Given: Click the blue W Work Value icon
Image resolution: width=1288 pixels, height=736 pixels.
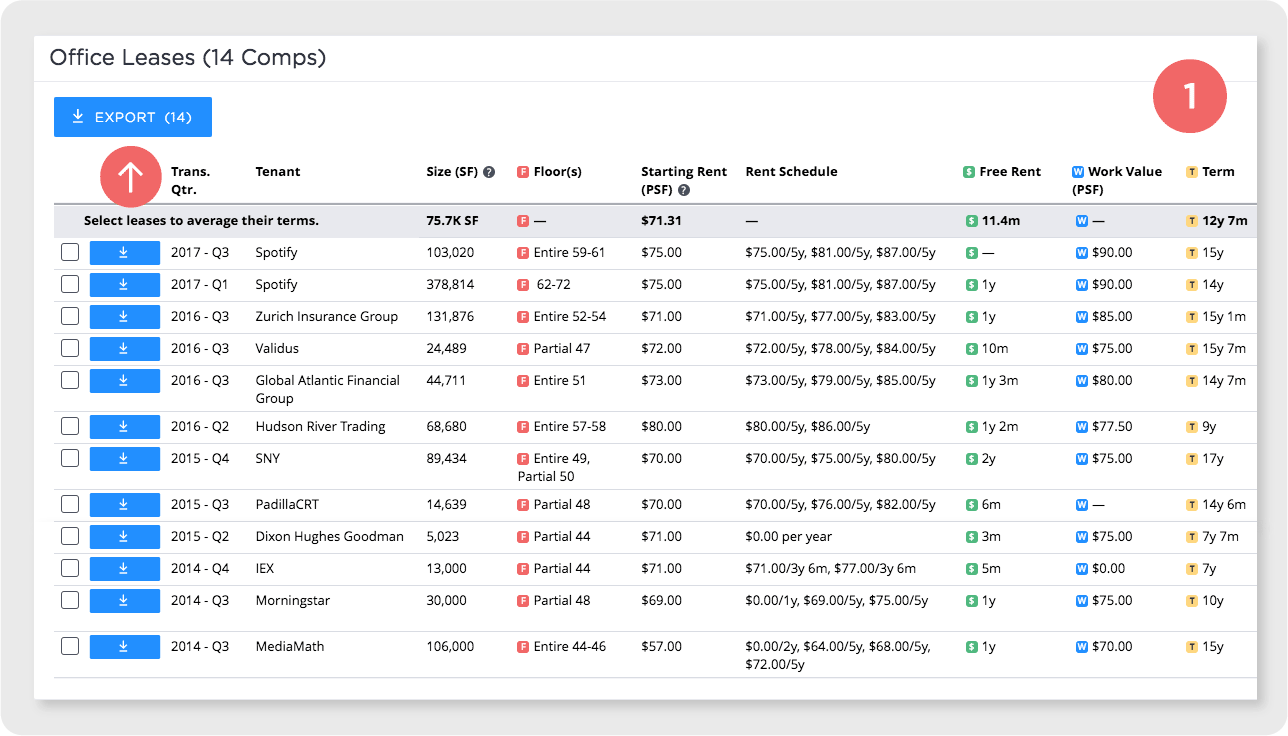Looking at the screenshot, I should pos(1079,171).
